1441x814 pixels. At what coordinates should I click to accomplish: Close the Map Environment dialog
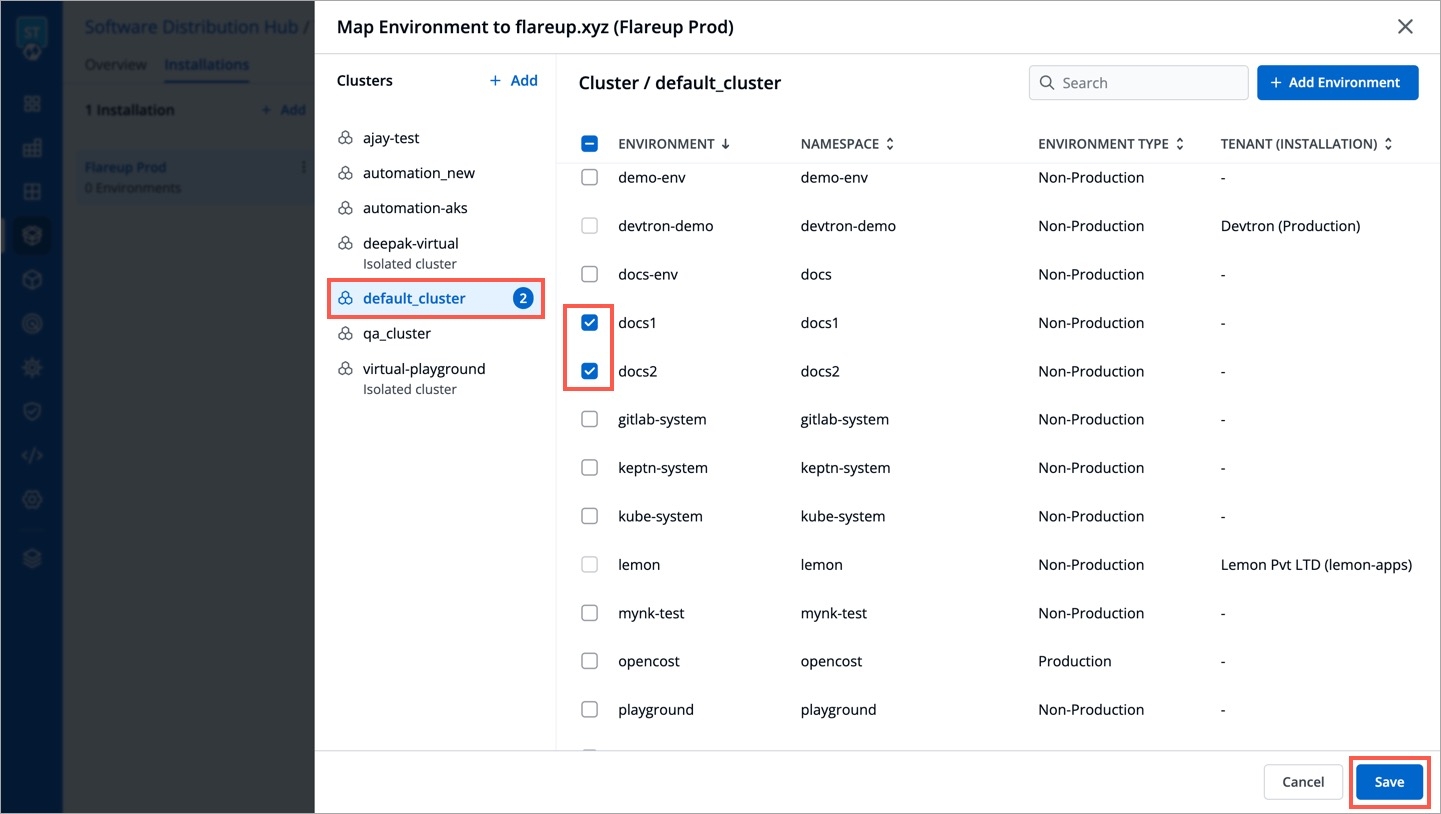coord(1405,27)
